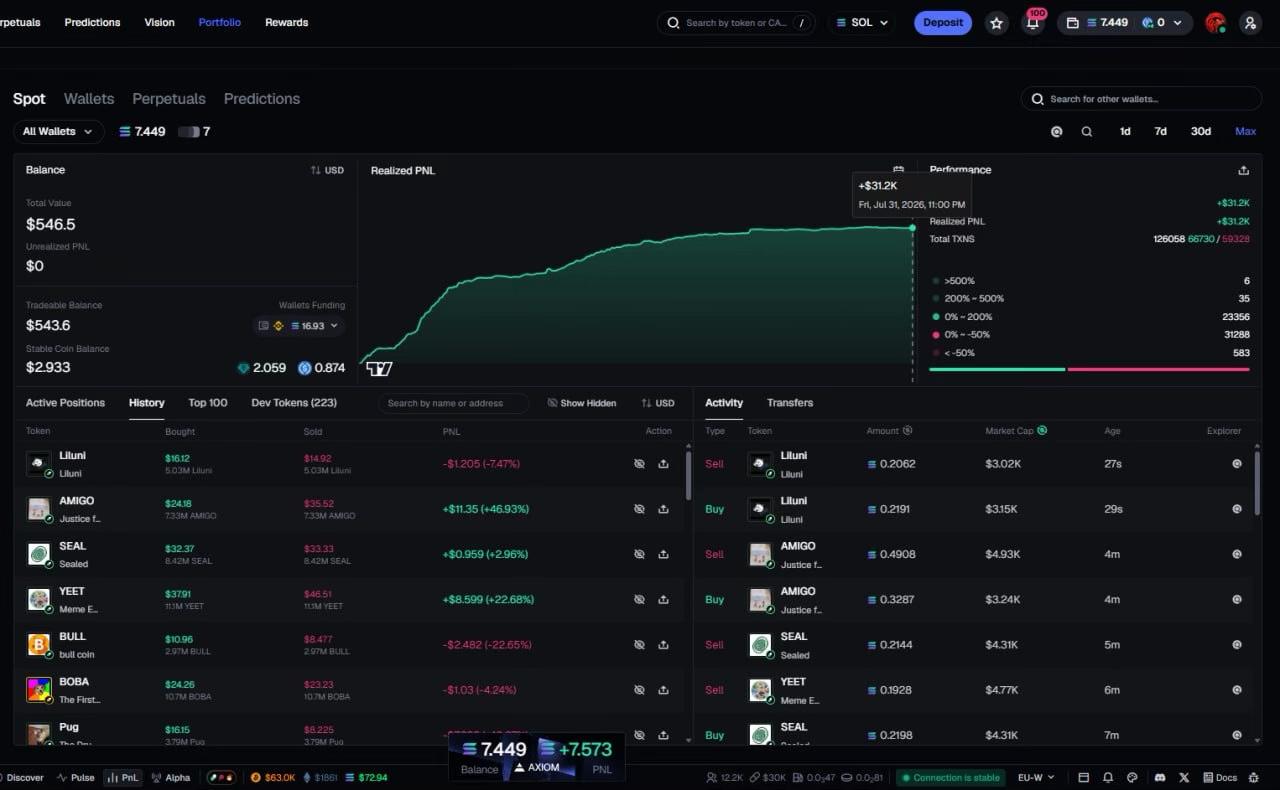Share the AMIGO history row PNL

[663, 509]
